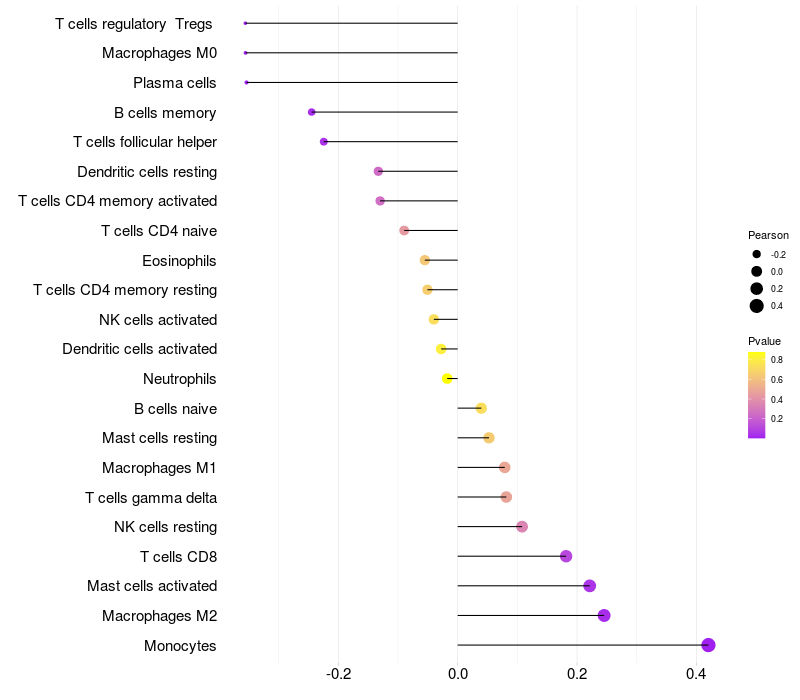Click the 0.4 x-axis tick label
This screenshot has width=800, height=700.
(x=696, y=674)
